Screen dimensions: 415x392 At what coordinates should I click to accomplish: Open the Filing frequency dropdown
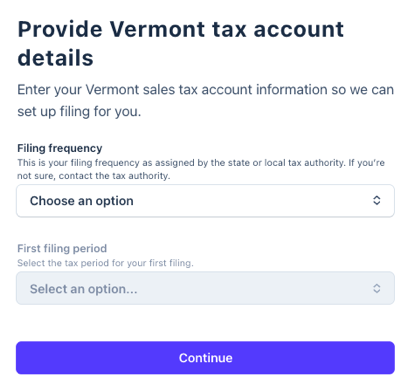pyautogui.click(x=205, y=201)
